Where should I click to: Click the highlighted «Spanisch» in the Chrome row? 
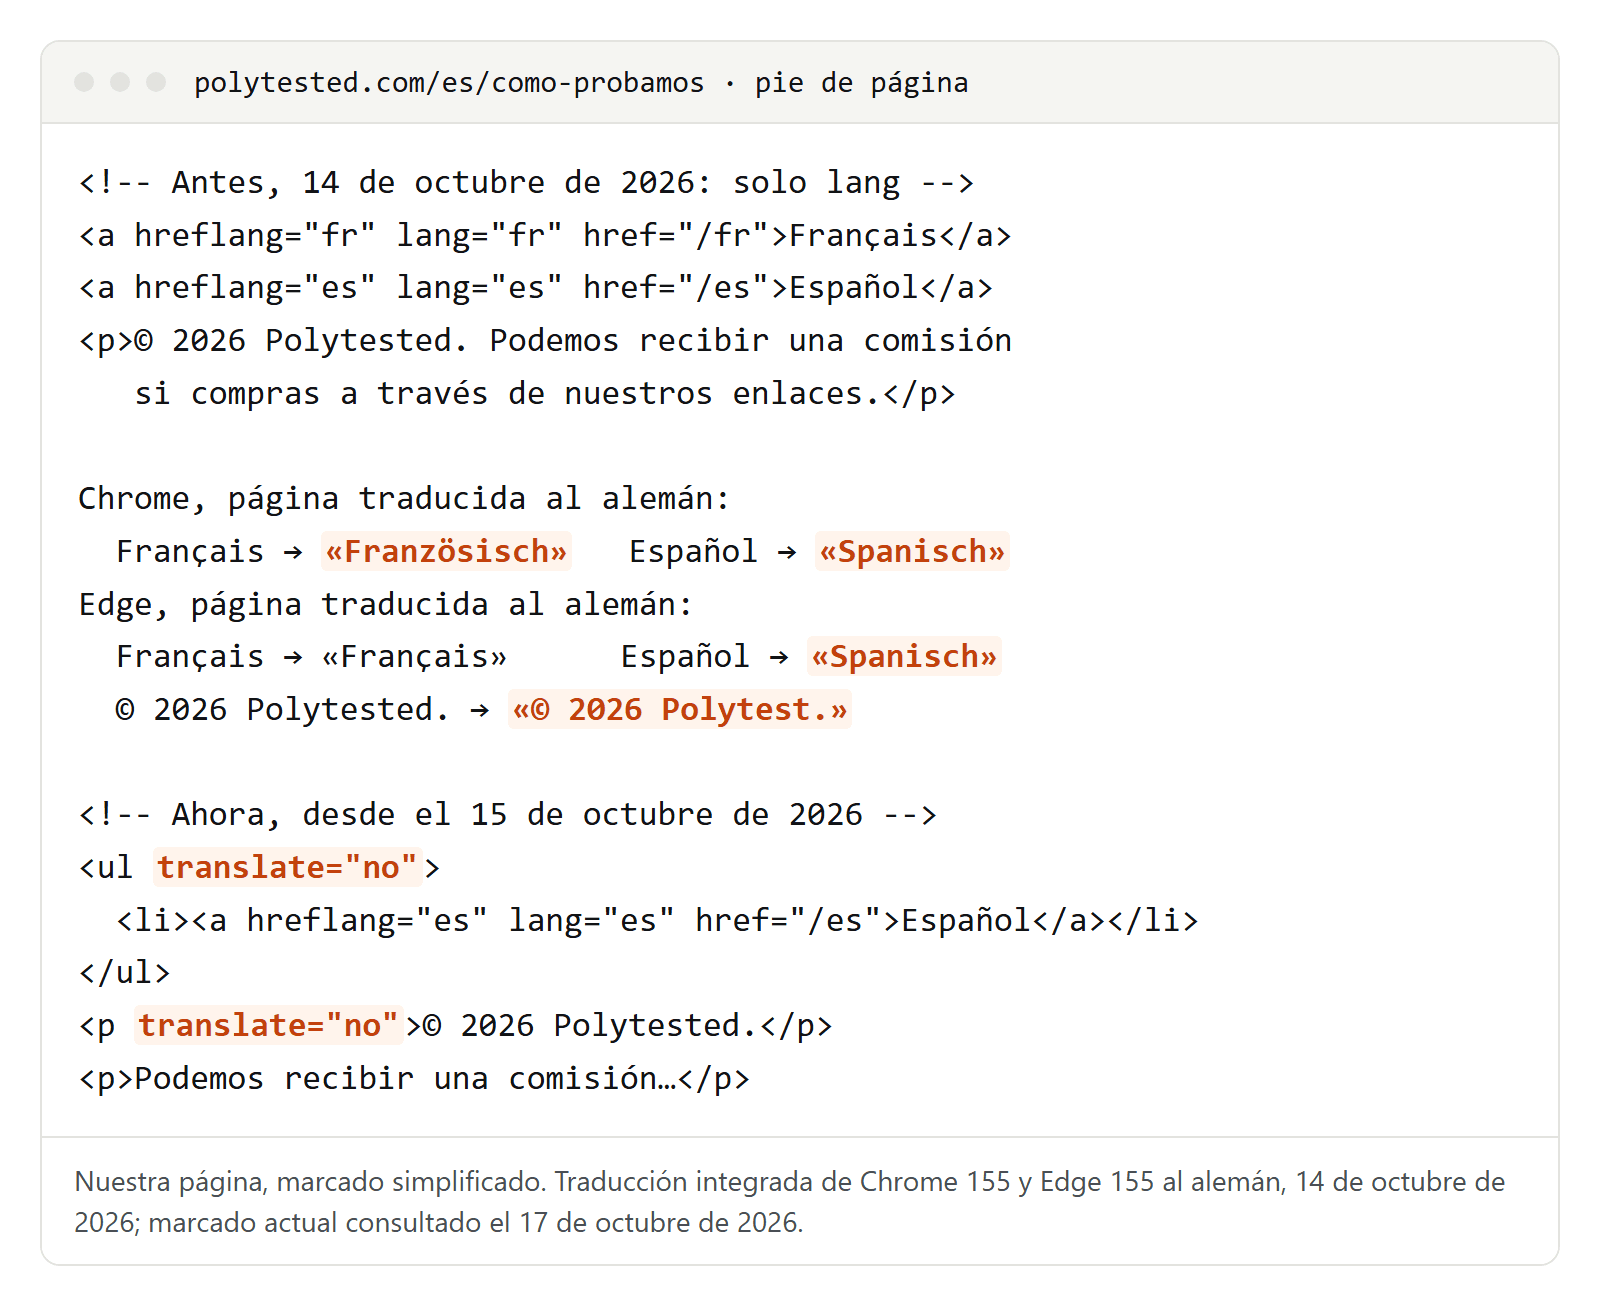pyautogui.click(x=912, y=552)
